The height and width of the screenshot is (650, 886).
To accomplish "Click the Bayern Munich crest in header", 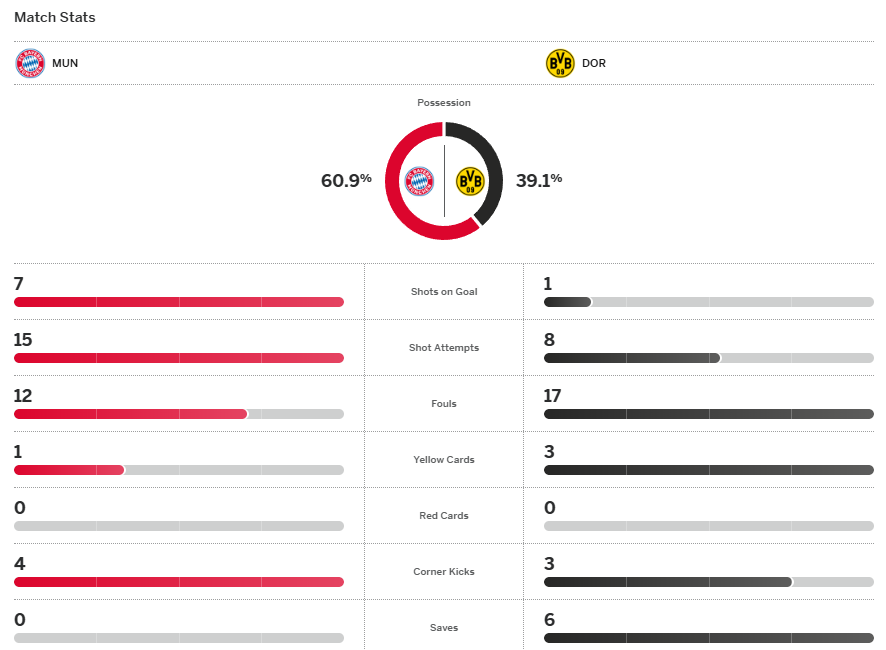I will (x=30, y=63).
